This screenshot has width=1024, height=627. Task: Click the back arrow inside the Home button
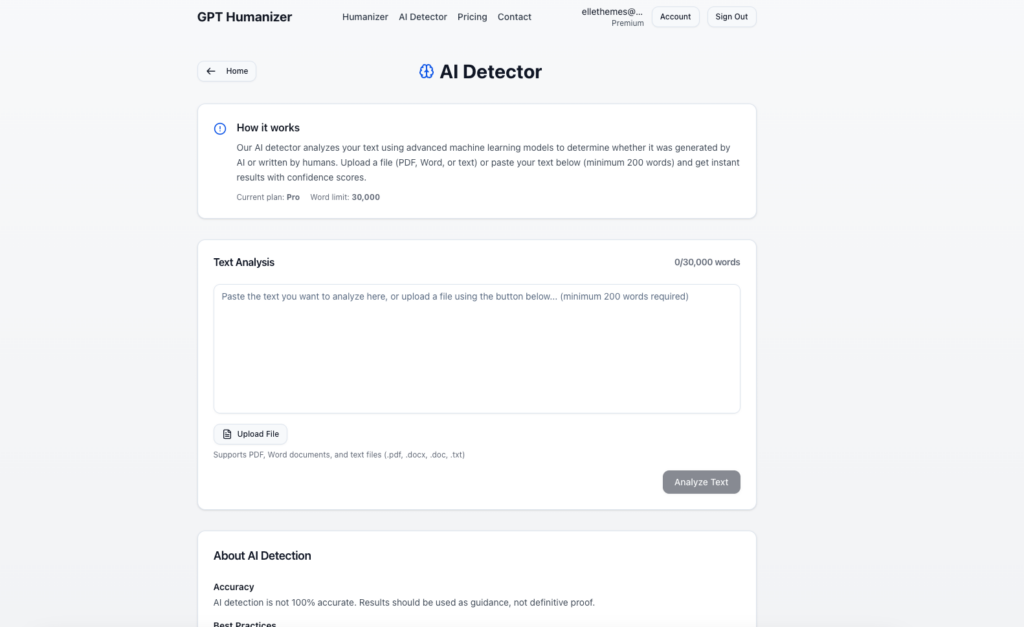click(x=210, y=71)
